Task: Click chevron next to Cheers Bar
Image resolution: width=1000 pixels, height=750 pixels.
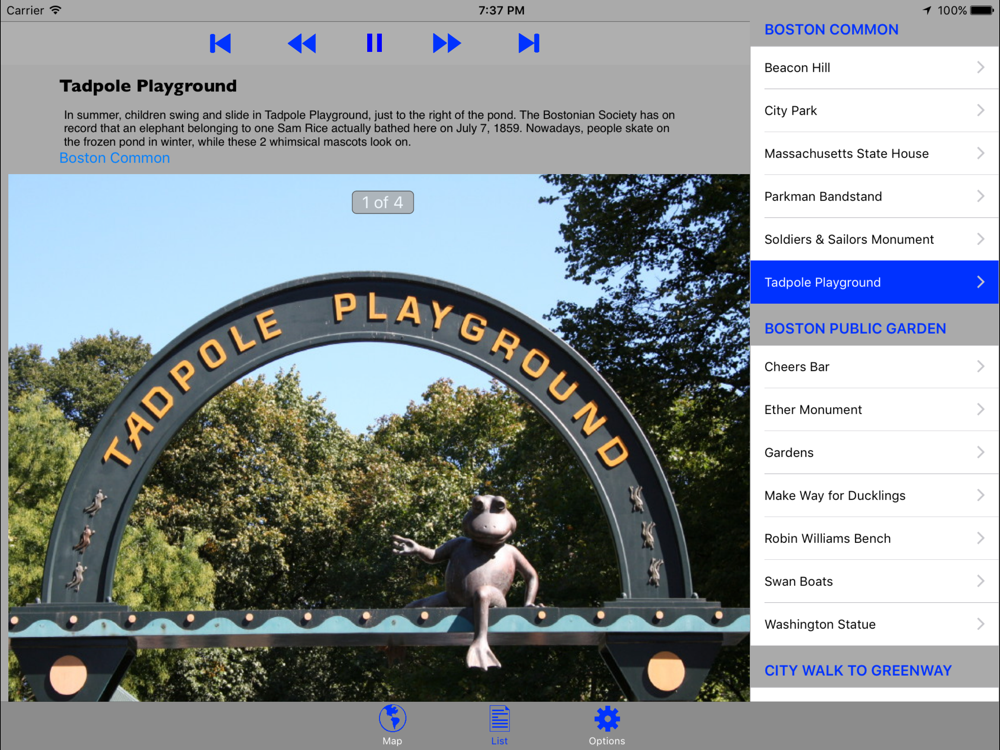Action: point(981,366)
